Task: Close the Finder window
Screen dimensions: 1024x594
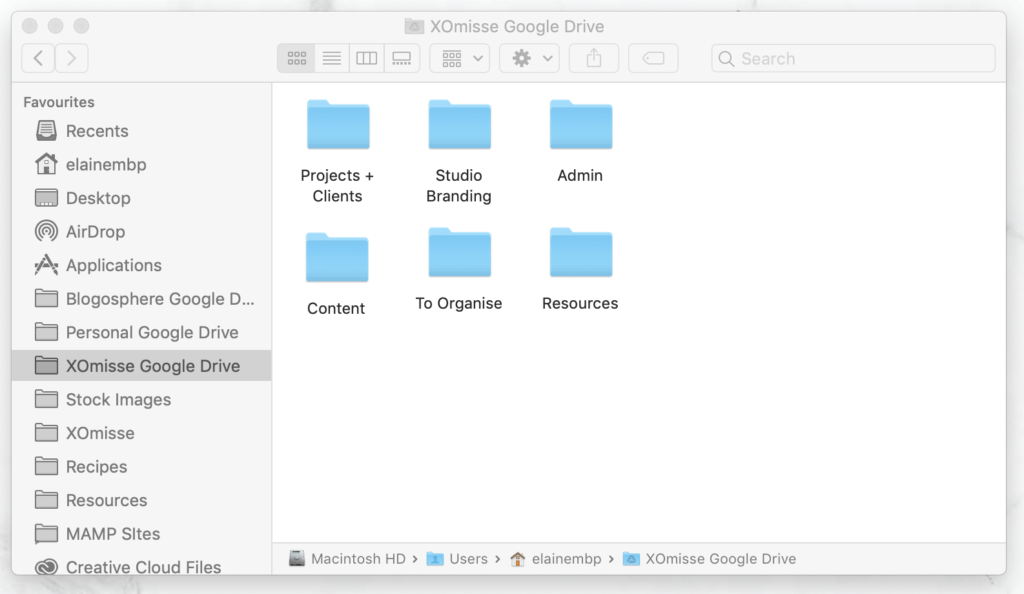Action: [x=30, y=26]
